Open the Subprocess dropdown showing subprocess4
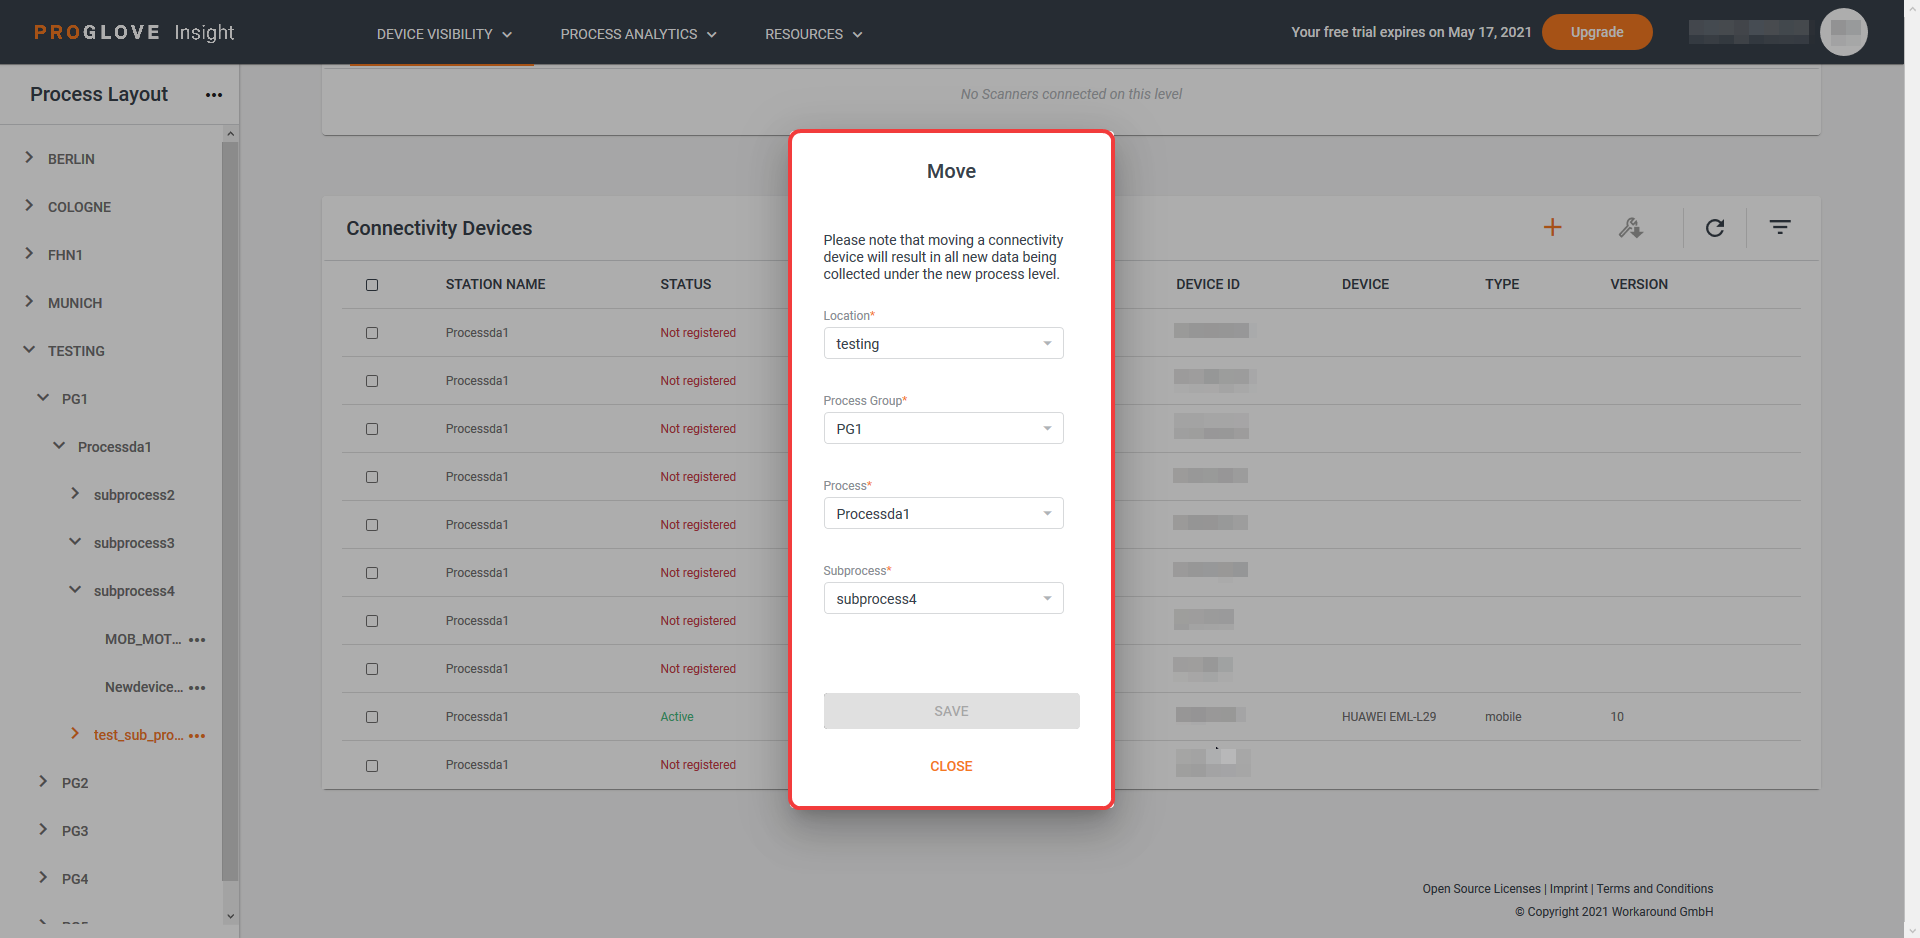 [943, 598]
